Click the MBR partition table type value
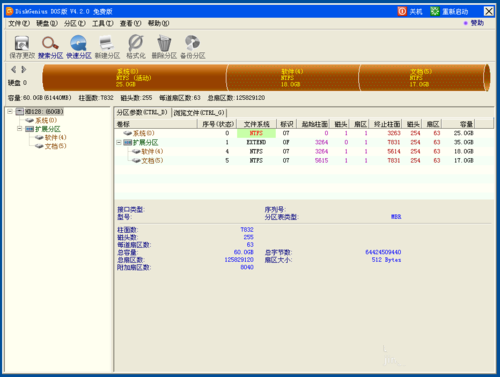Viewport: 500px width, 377px height. point(396,217)
